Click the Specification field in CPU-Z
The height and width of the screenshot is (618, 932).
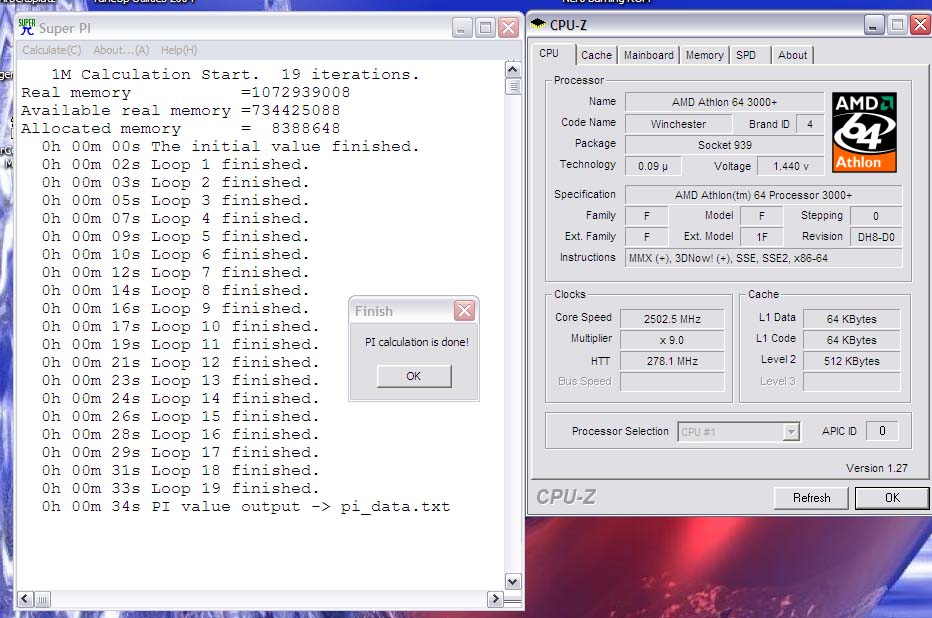763,195
